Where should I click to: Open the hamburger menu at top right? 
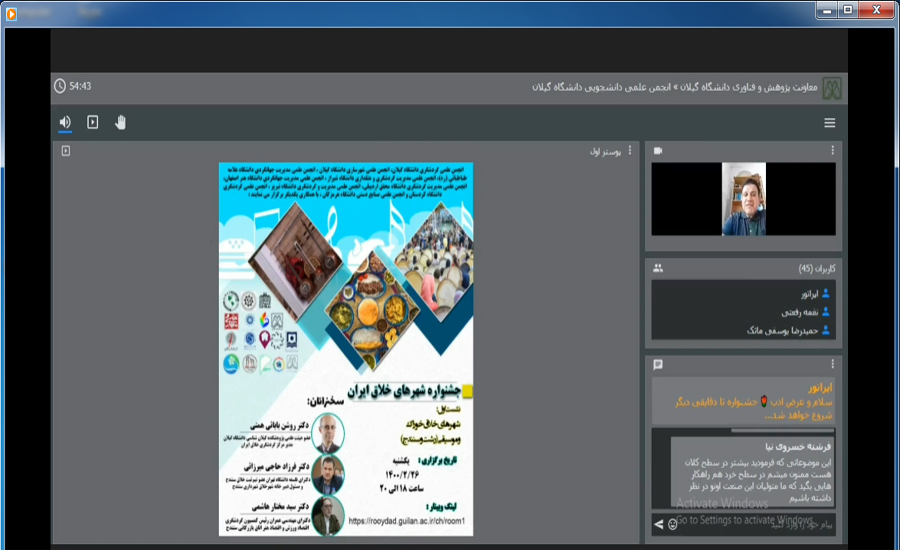click(x=829, y=123)
